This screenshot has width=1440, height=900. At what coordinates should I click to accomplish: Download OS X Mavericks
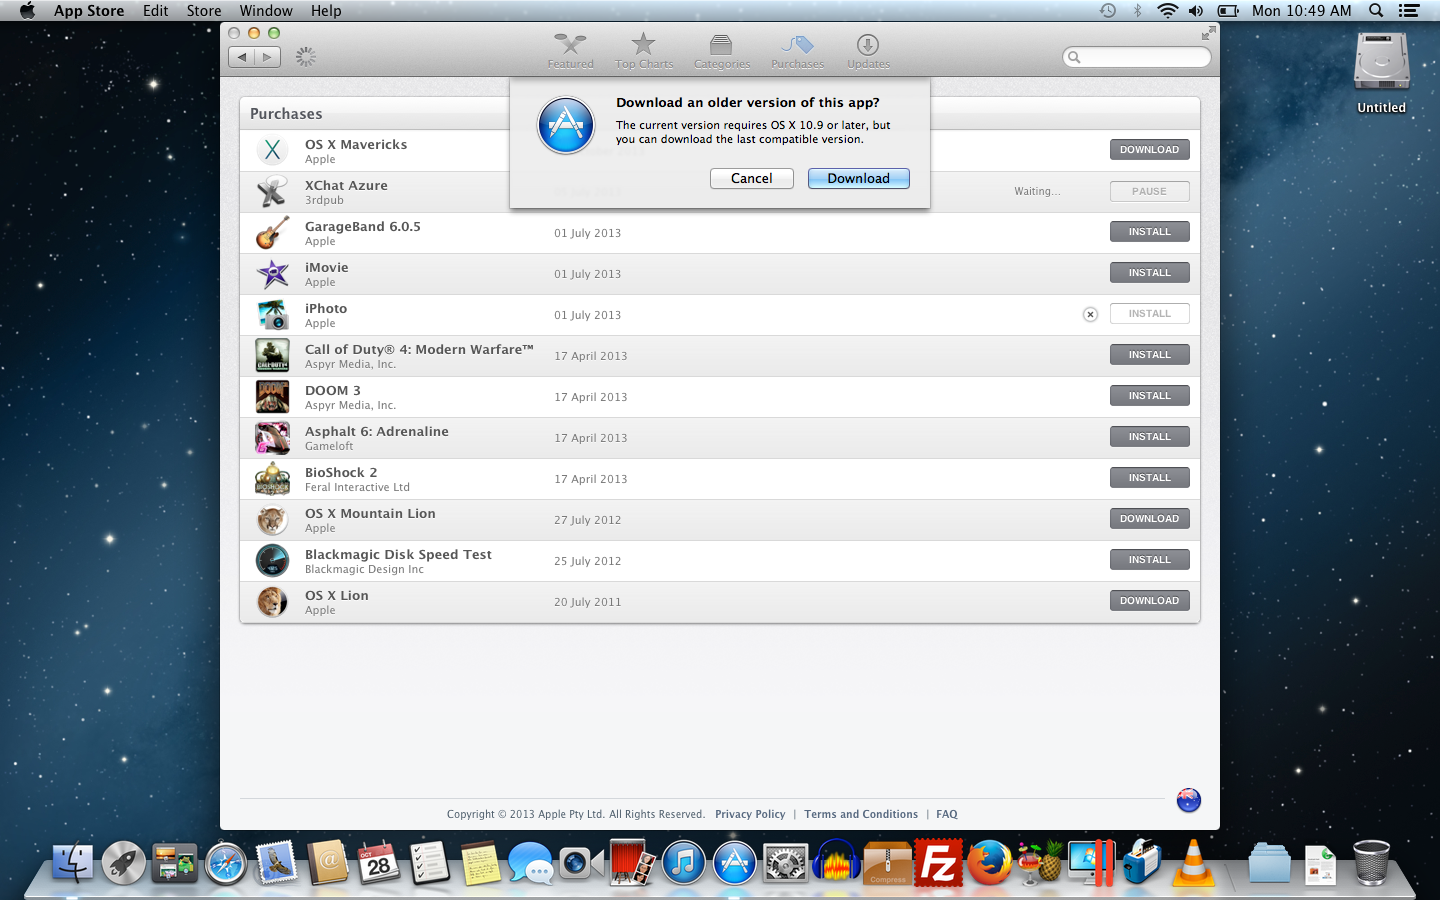coord(1149,150)
